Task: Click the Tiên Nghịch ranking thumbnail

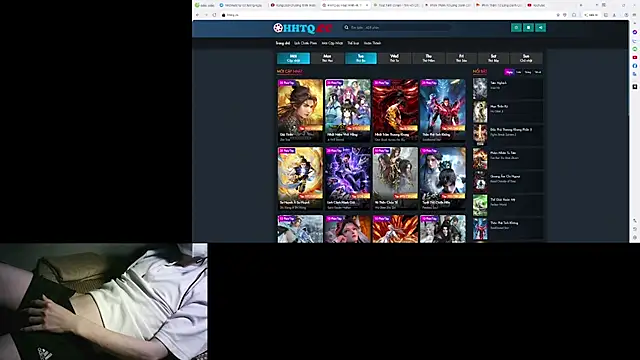Action: (480, 88)
